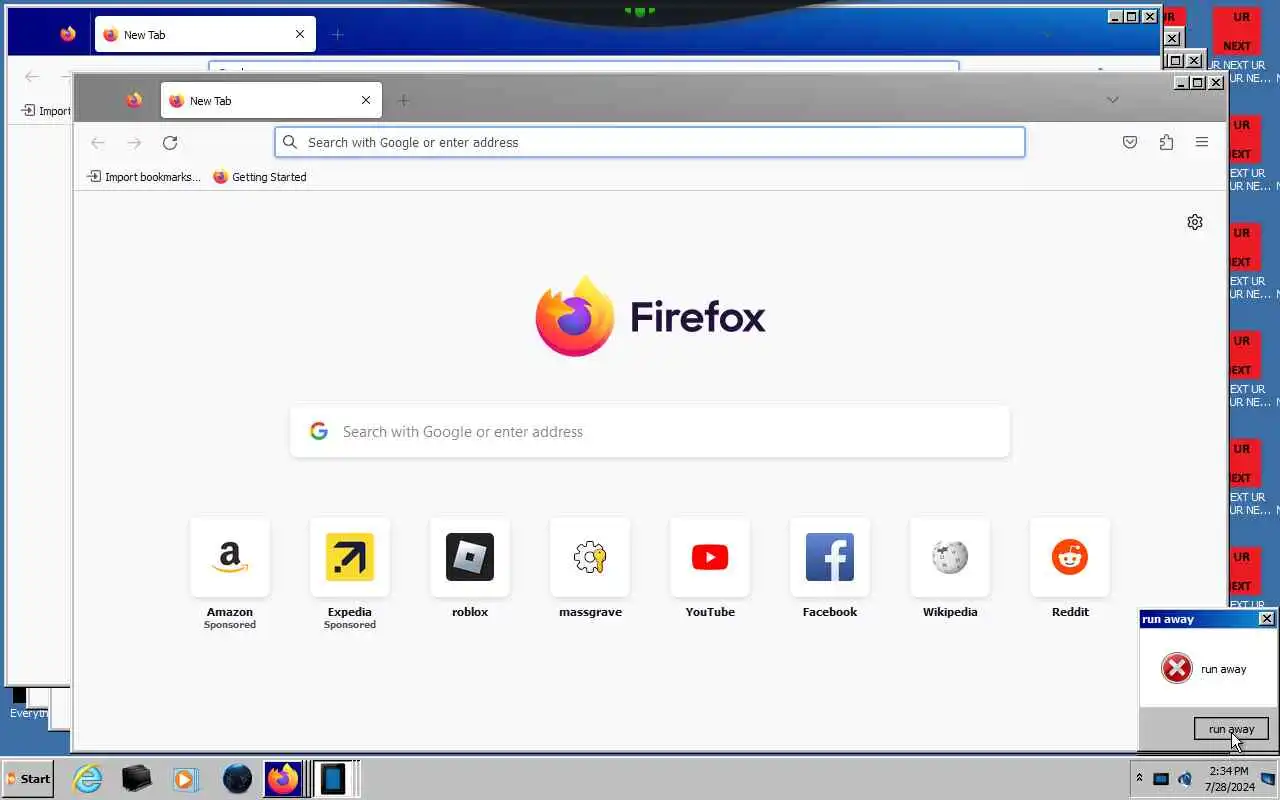Viewport: 1280px width, 800px height.
Task: Click the display icon in the system tray
Action: 1161,779
